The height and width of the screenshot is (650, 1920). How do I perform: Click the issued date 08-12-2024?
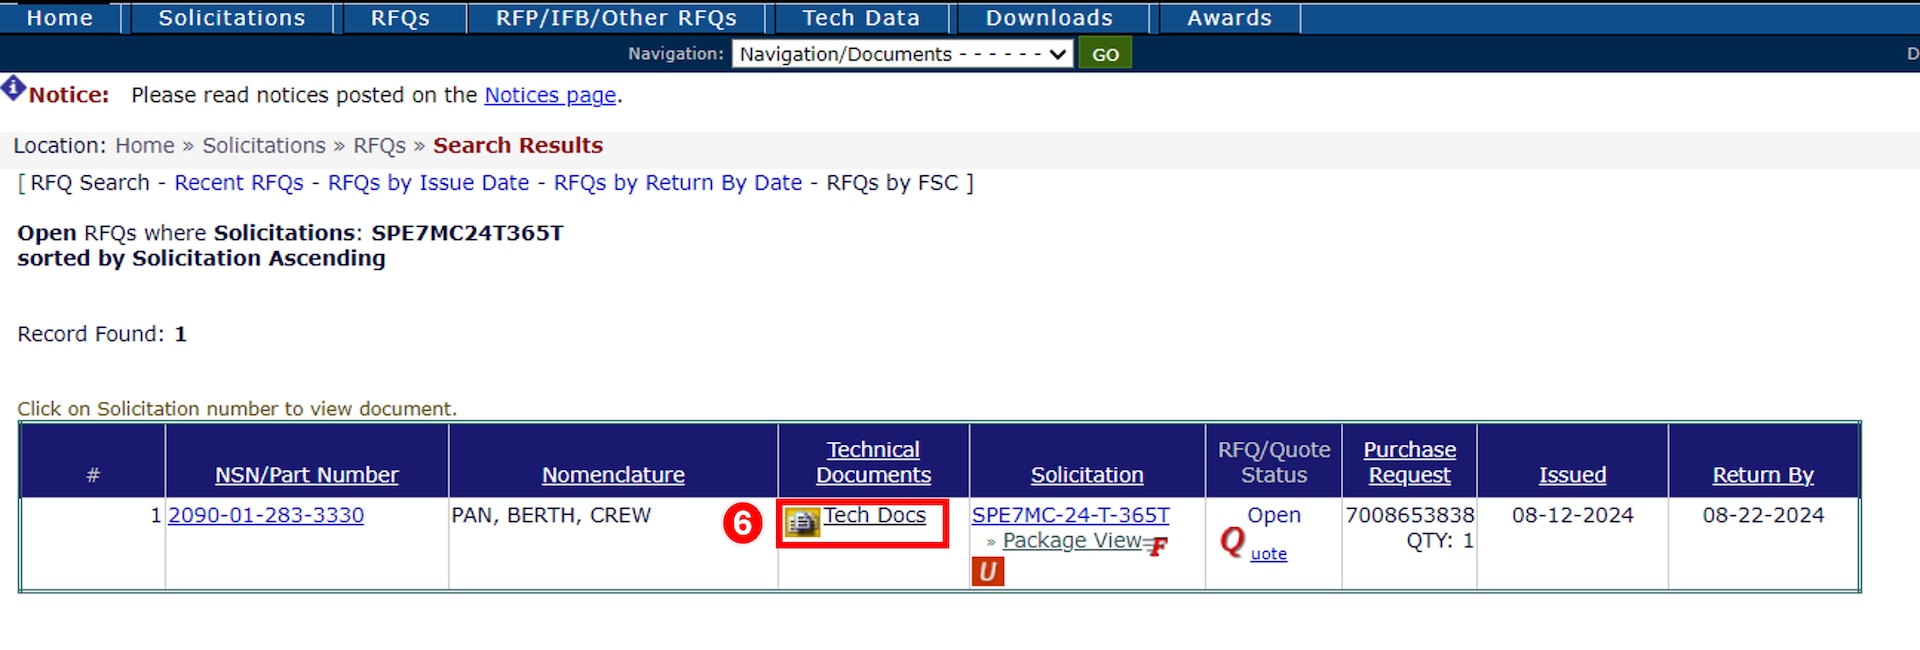(x=1572, y=515)
